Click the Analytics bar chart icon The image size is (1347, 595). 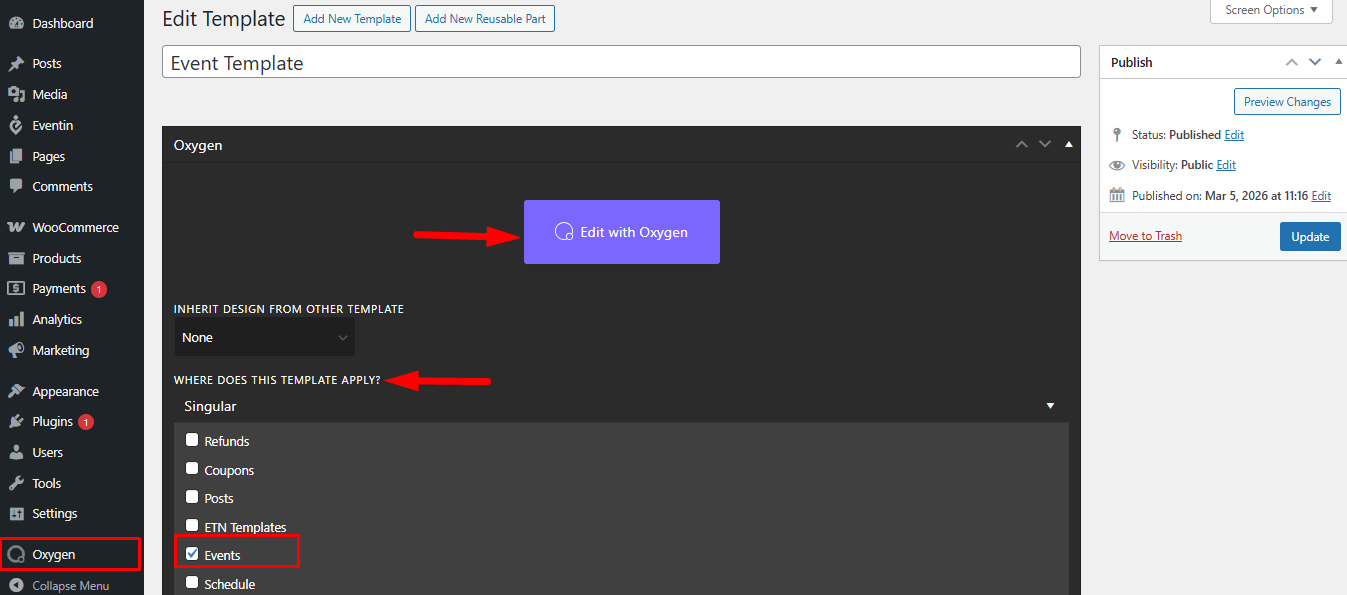[16, 320]
